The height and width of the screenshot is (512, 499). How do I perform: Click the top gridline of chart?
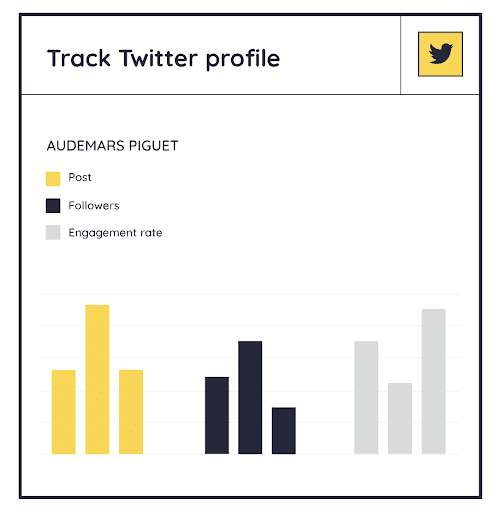click(250, 294)
